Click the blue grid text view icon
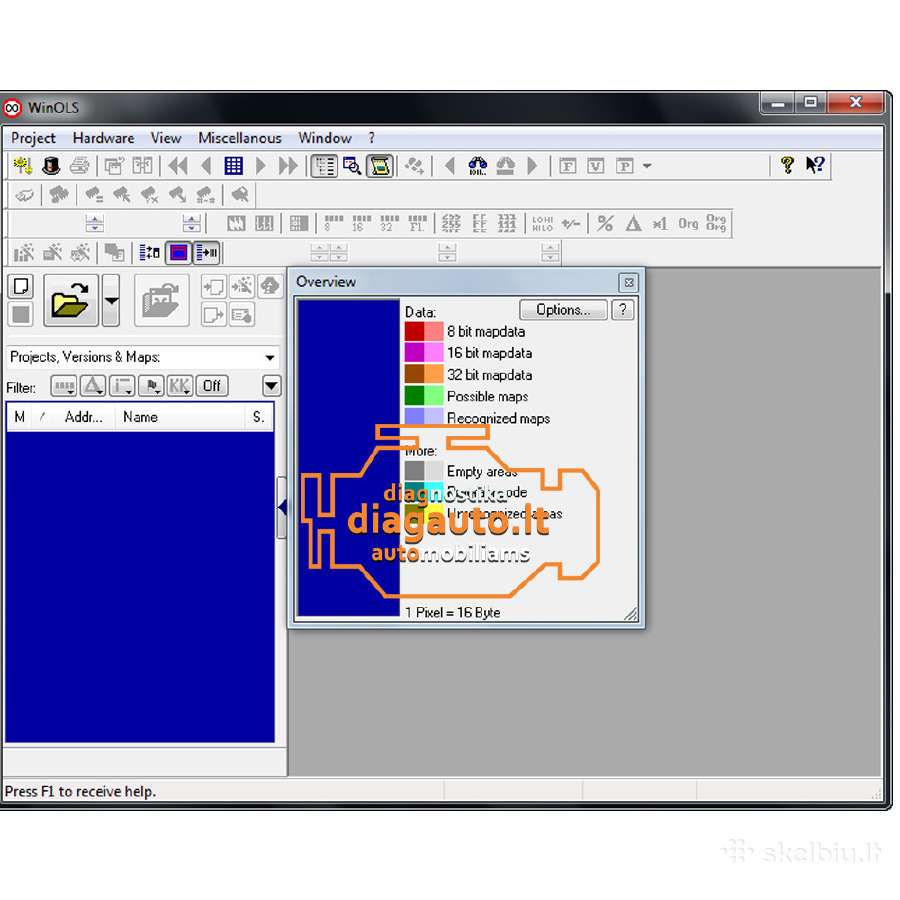The image size is (900, 900). [x=234, y=166]
